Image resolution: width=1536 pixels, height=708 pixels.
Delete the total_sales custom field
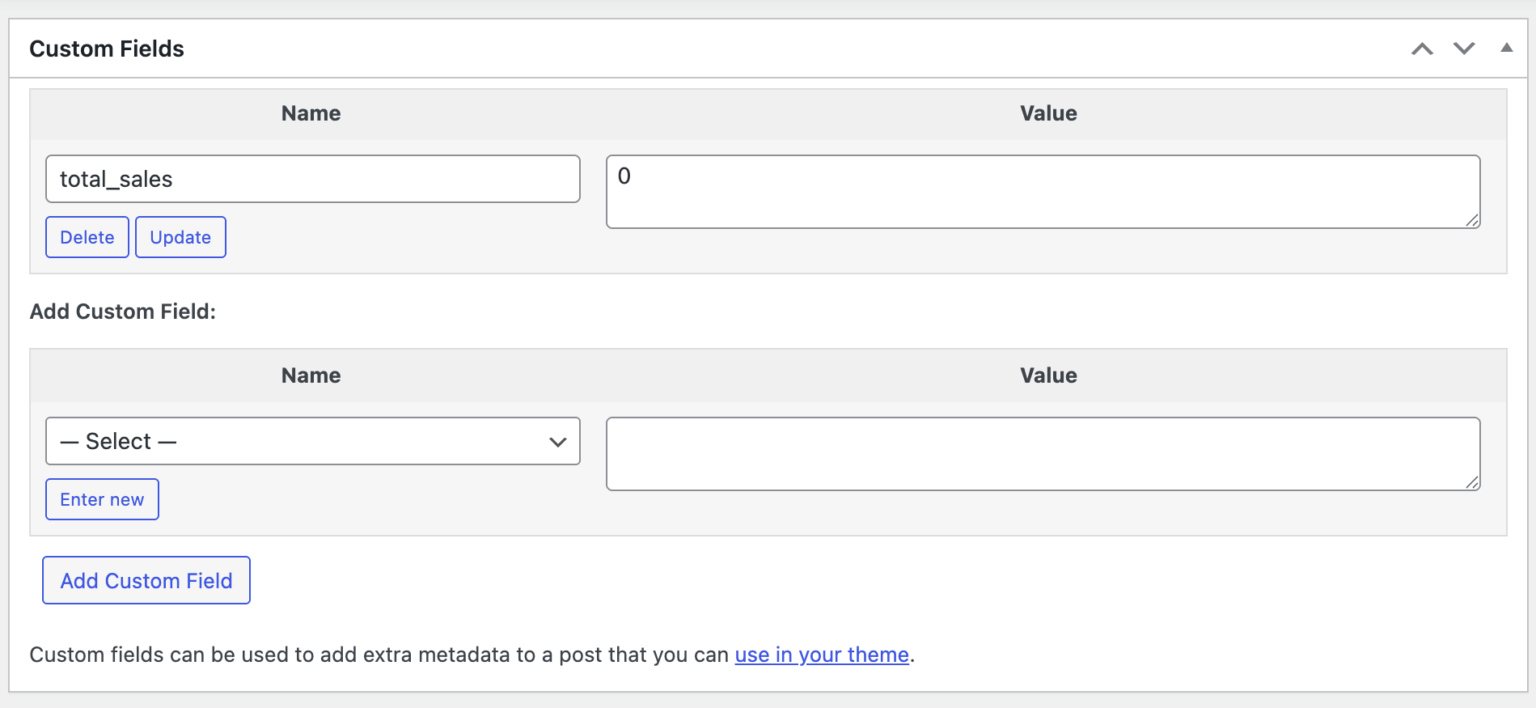click(86, 237)
